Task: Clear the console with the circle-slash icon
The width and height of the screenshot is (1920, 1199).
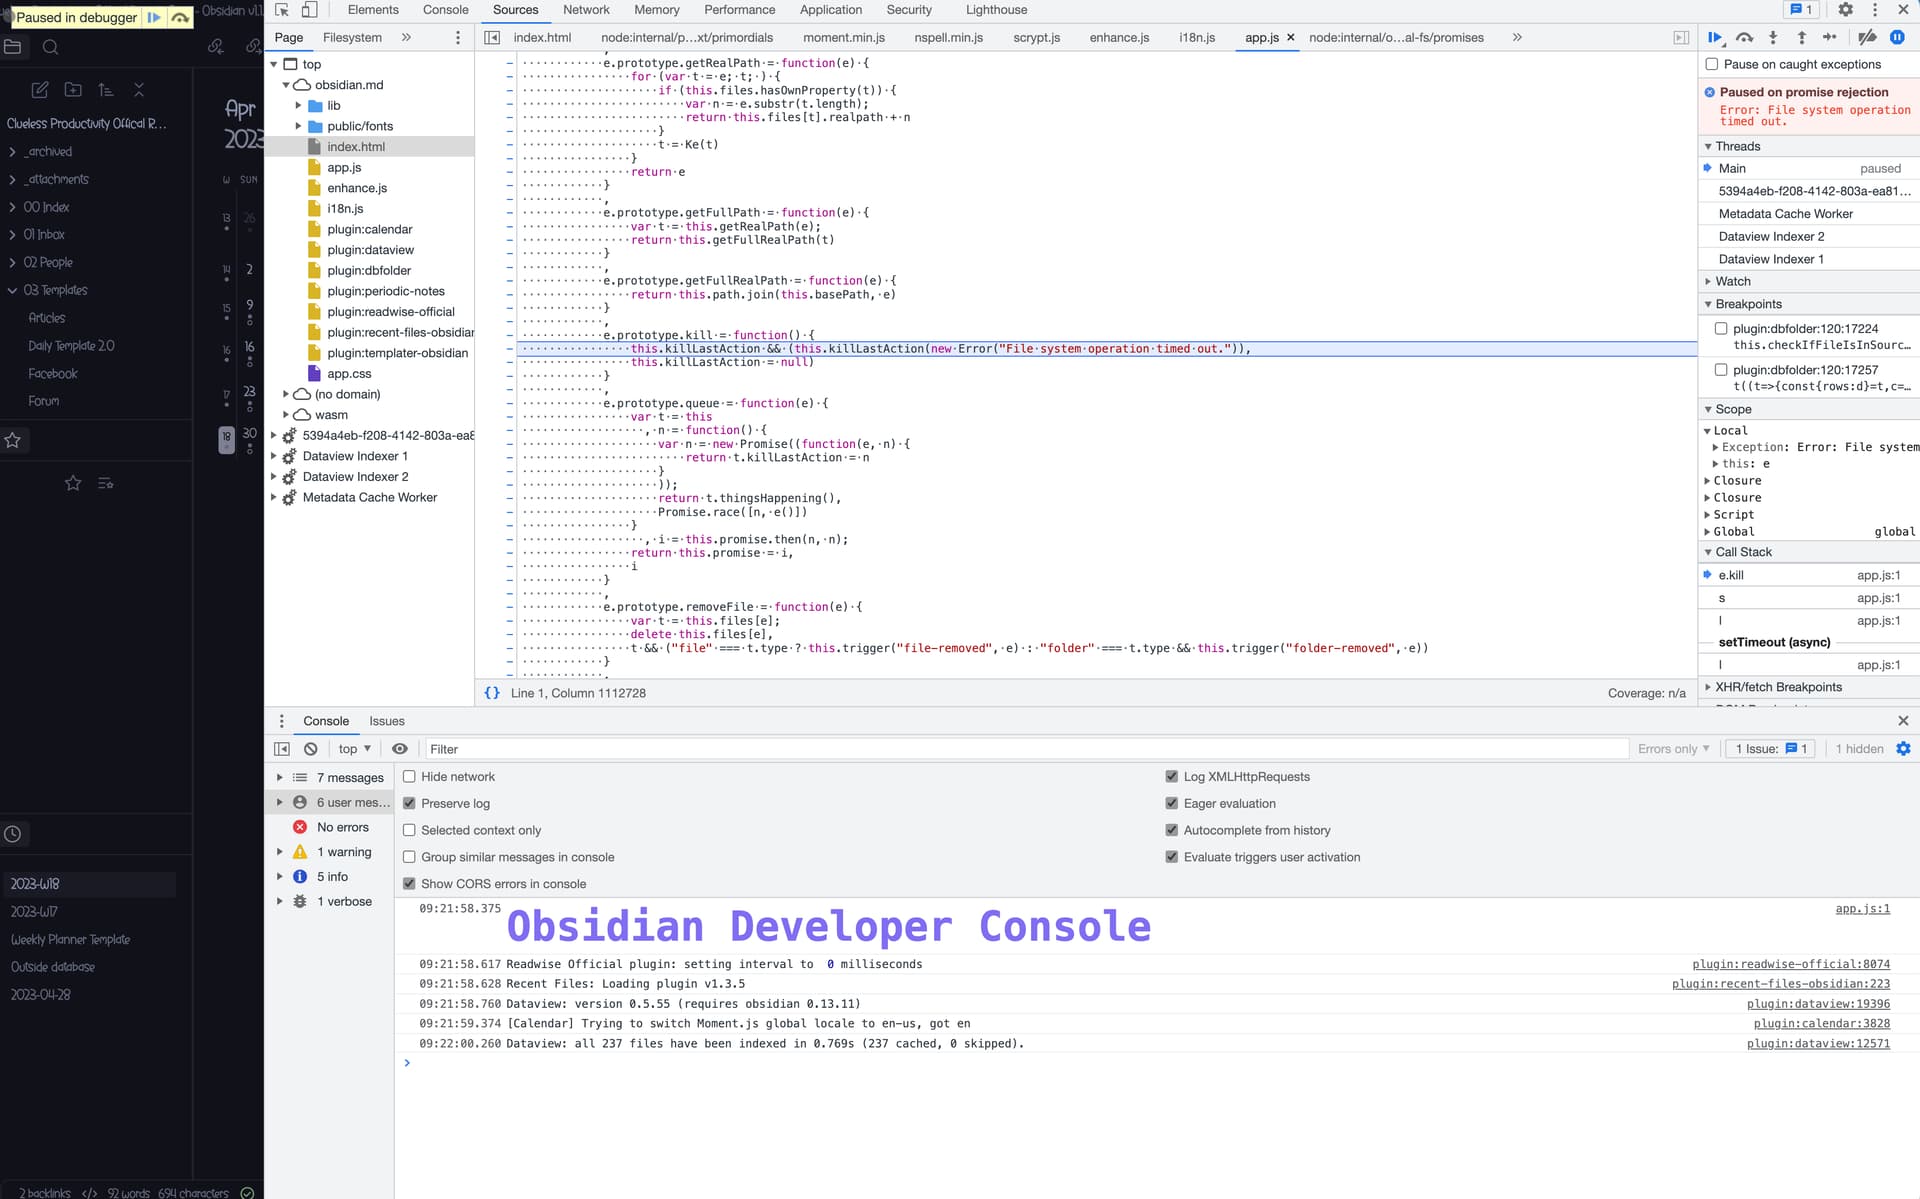Action: (310, 748)
